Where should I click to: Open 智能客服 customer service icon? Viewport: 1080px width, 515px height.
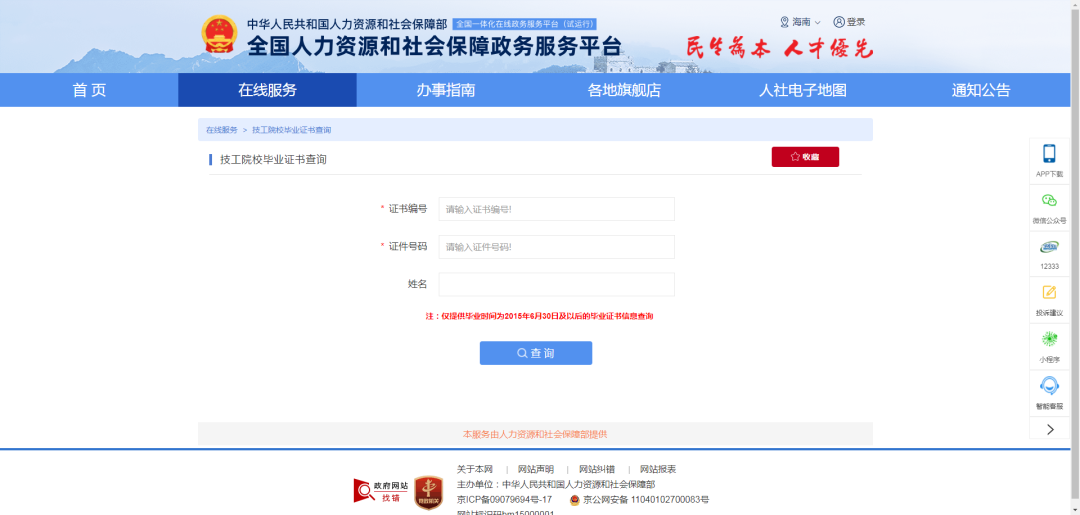[1049, 386]
